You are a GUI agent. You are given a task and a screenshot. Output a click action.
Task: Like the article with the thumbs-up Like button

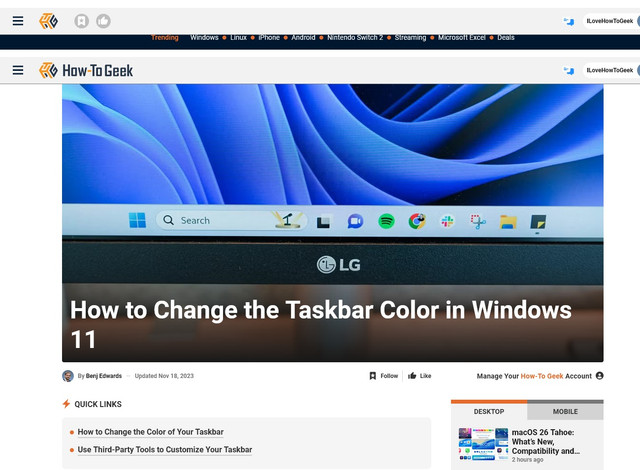420,376
